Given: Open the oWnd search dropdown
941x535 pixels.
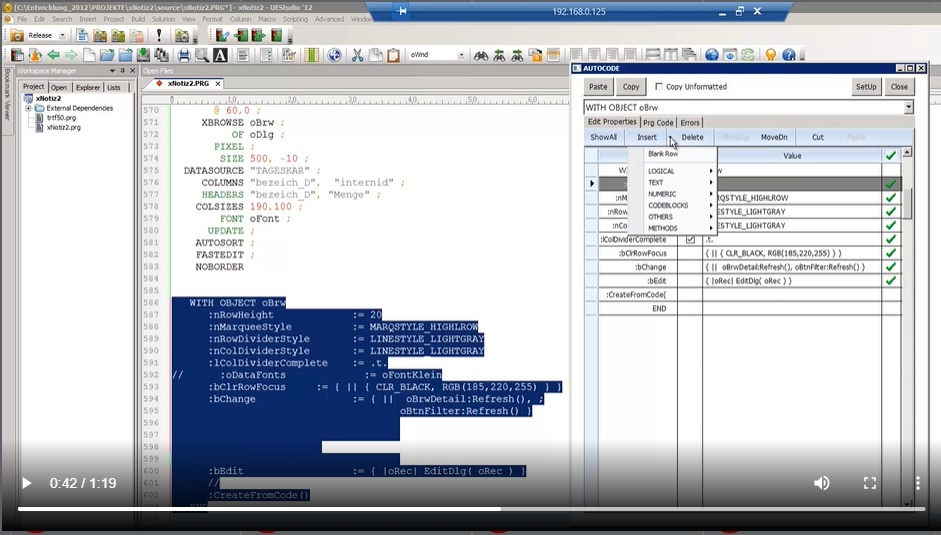Looking at the screenshot, I should [x=461, y=55].
